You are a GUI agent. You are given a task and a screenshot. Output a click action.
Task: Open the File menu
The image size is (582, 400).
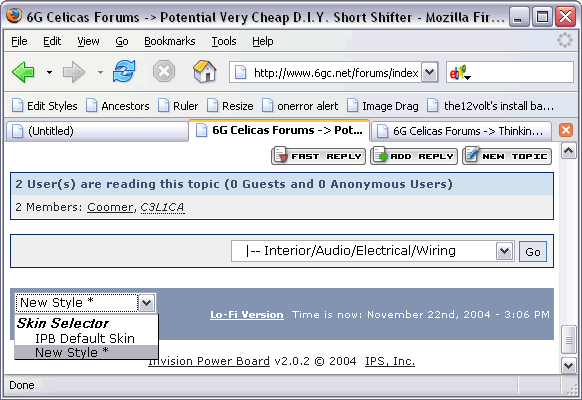[x=19, y=41]
